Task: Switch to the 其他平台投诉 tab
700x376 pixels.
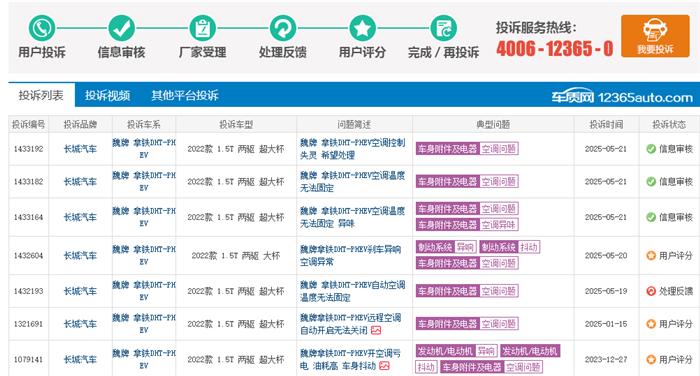Action: pyautogui.click(x=185, y=95)
